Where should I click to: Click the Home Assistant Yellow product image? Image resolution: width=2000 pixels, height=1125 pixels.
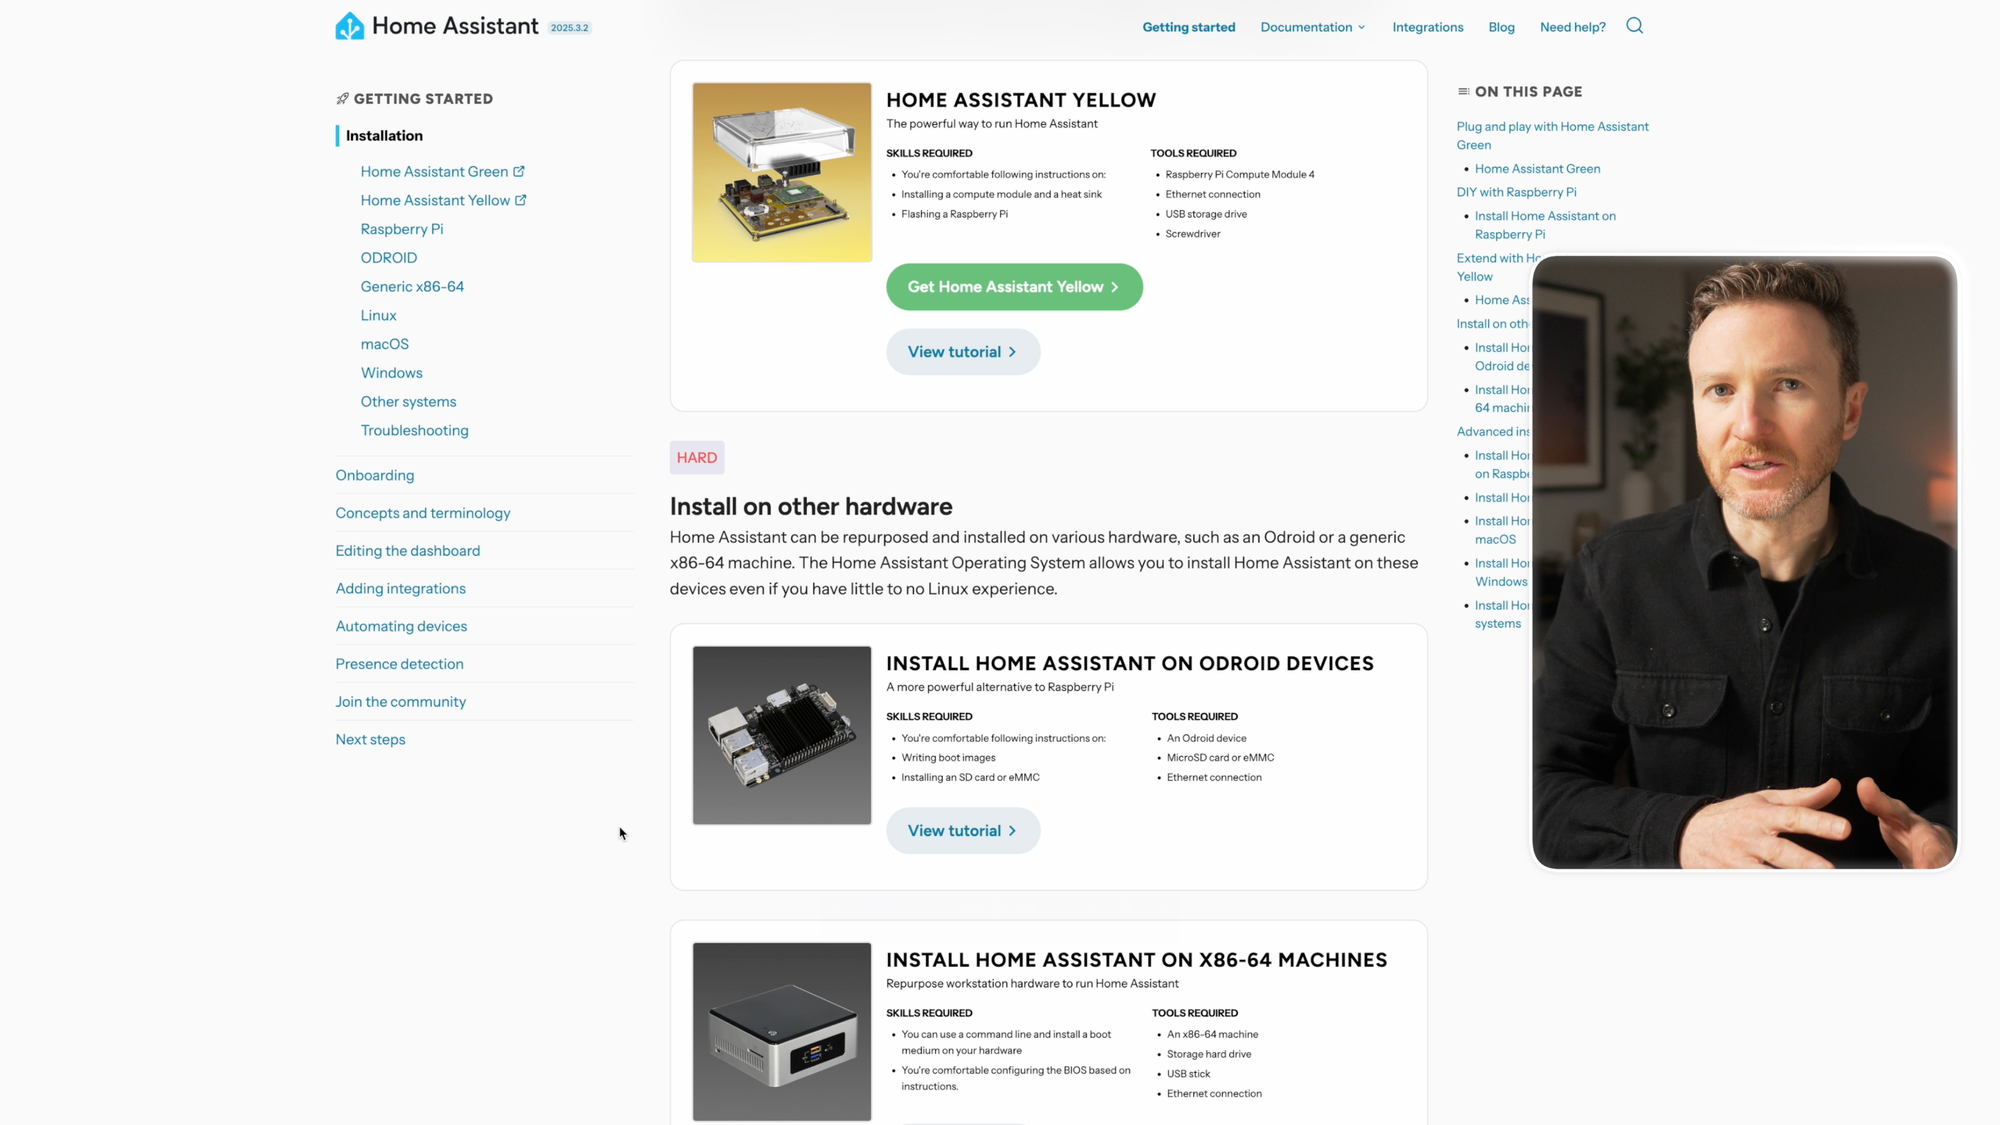[782, 172]
